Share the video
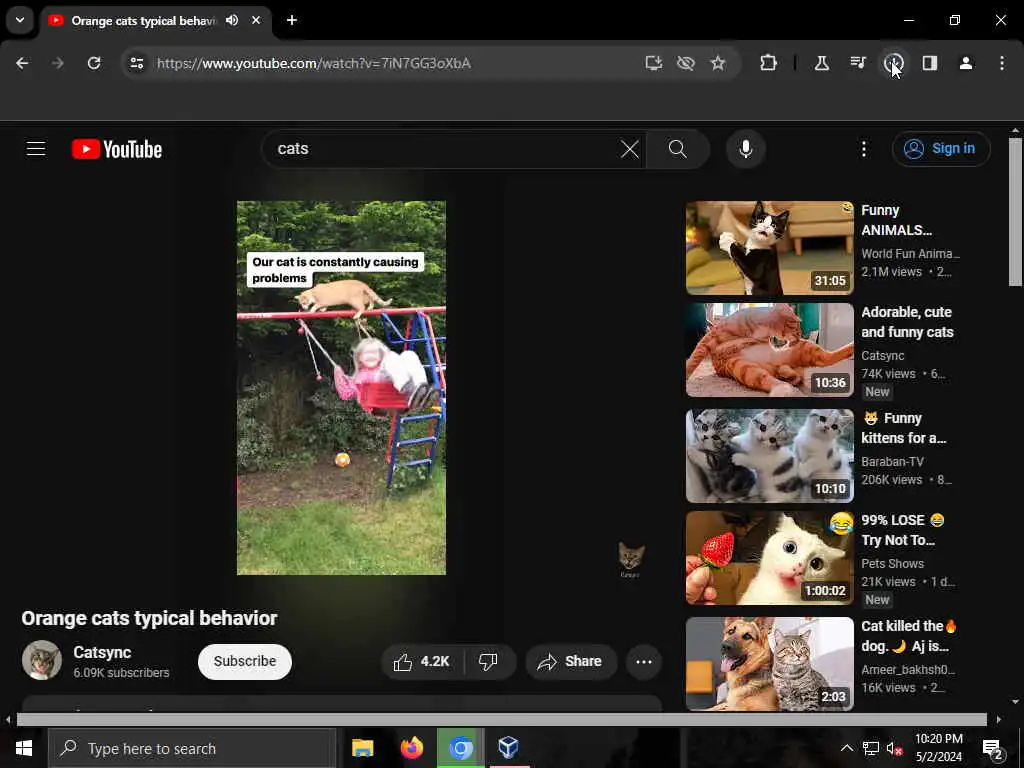 pos(571,662)
